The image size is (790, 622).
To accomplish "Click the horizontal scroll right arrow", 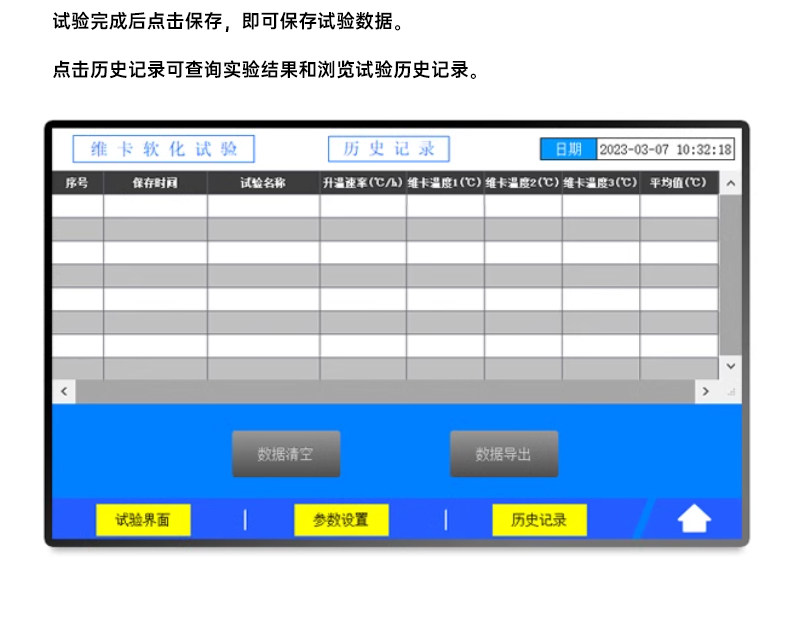I will [705, 391].
